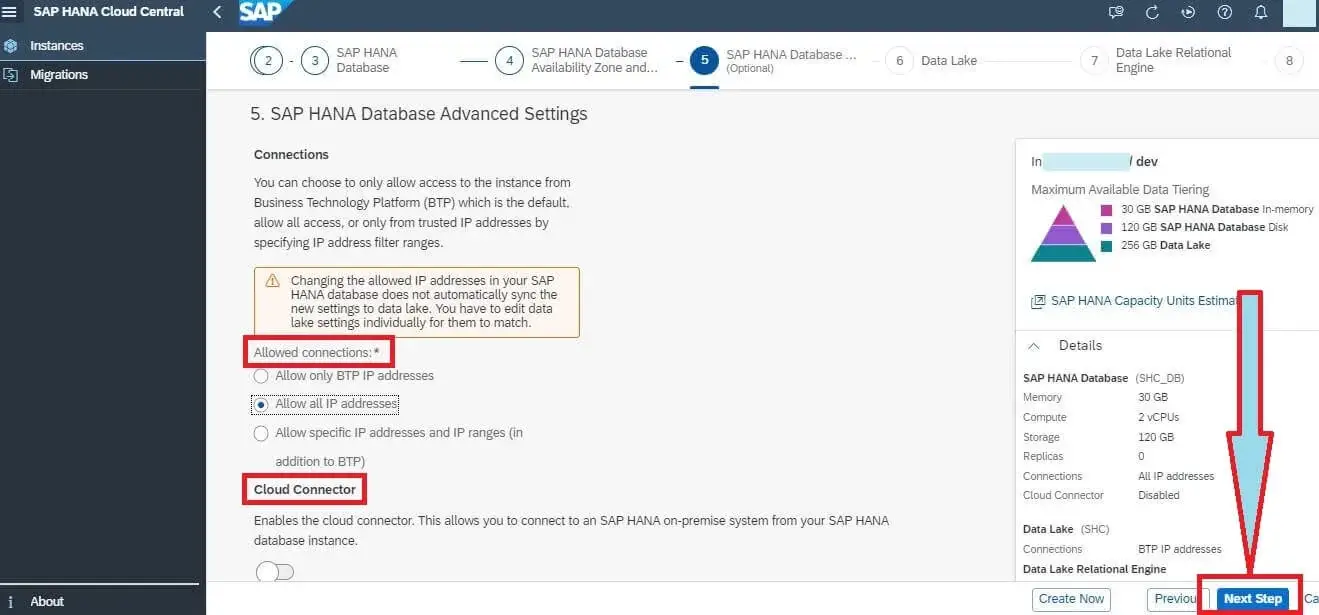Image resolution: width=1319 pixels, height=615 pixels.
Task: Open the hamburger navigation menu
Action: point(10,12)
